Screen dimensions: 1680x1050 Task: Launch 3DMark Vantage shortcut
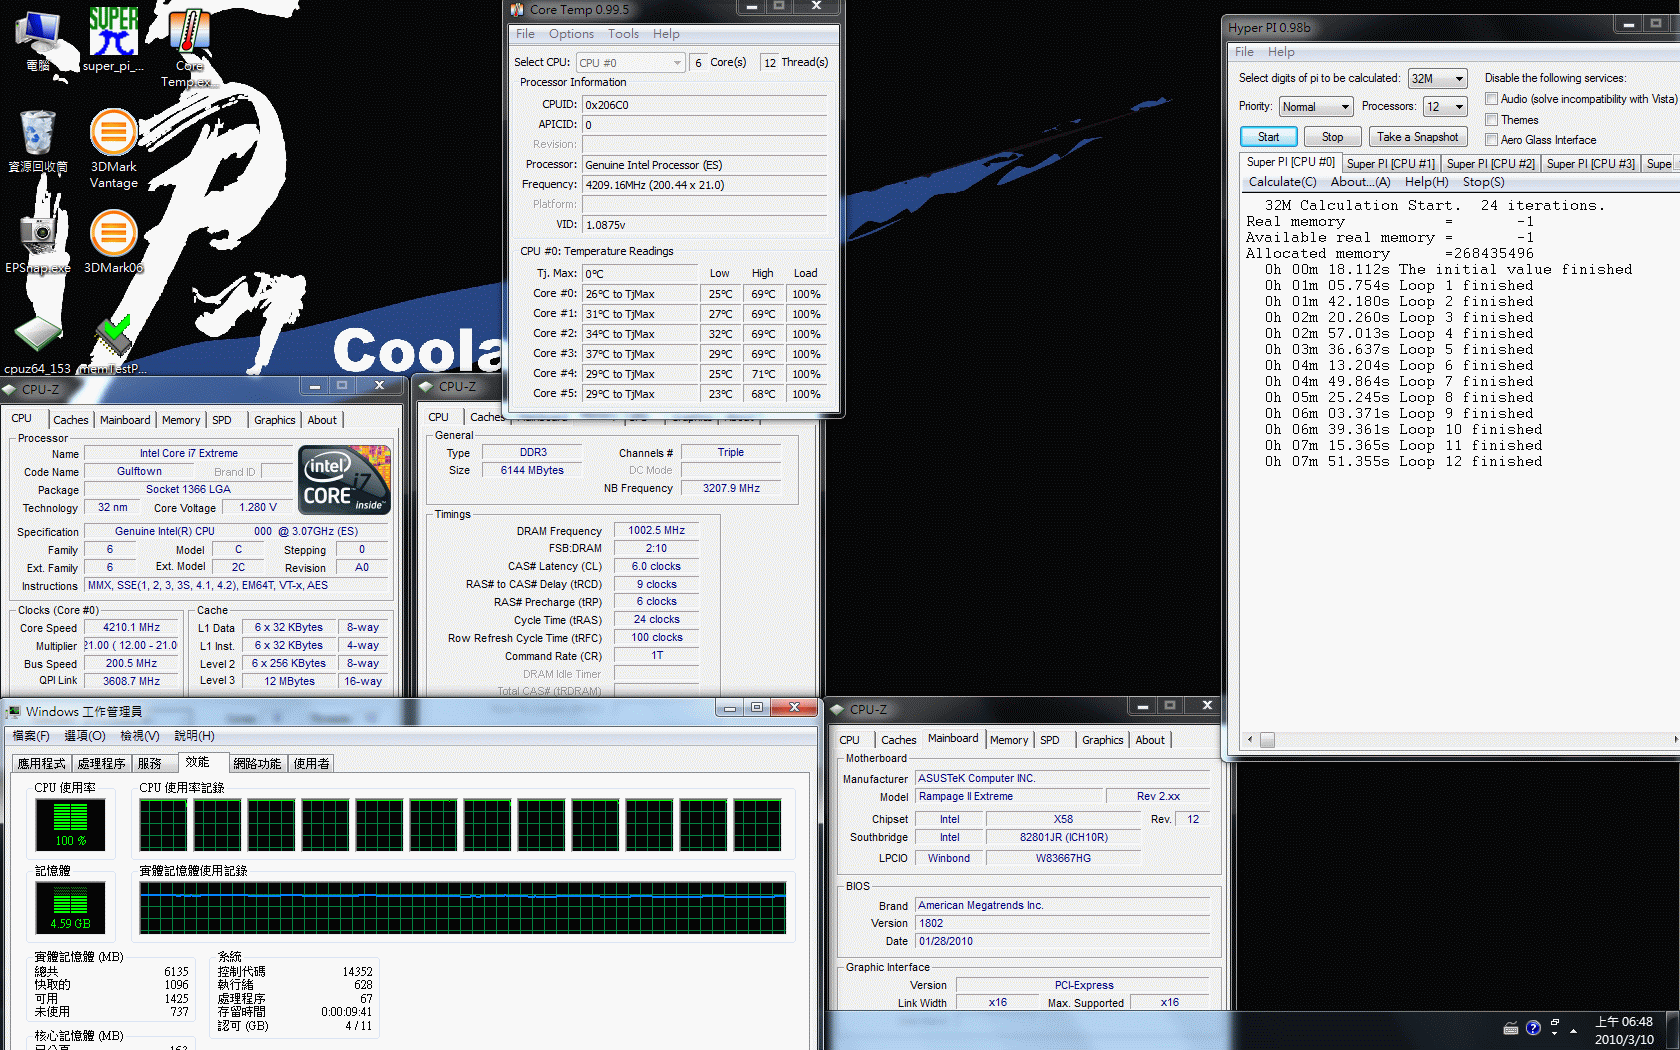click(x=113, y=149)
